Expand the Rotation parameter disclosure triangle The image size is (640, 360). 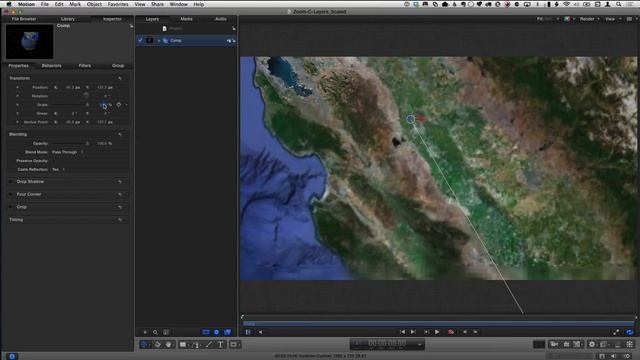(17, 96)
